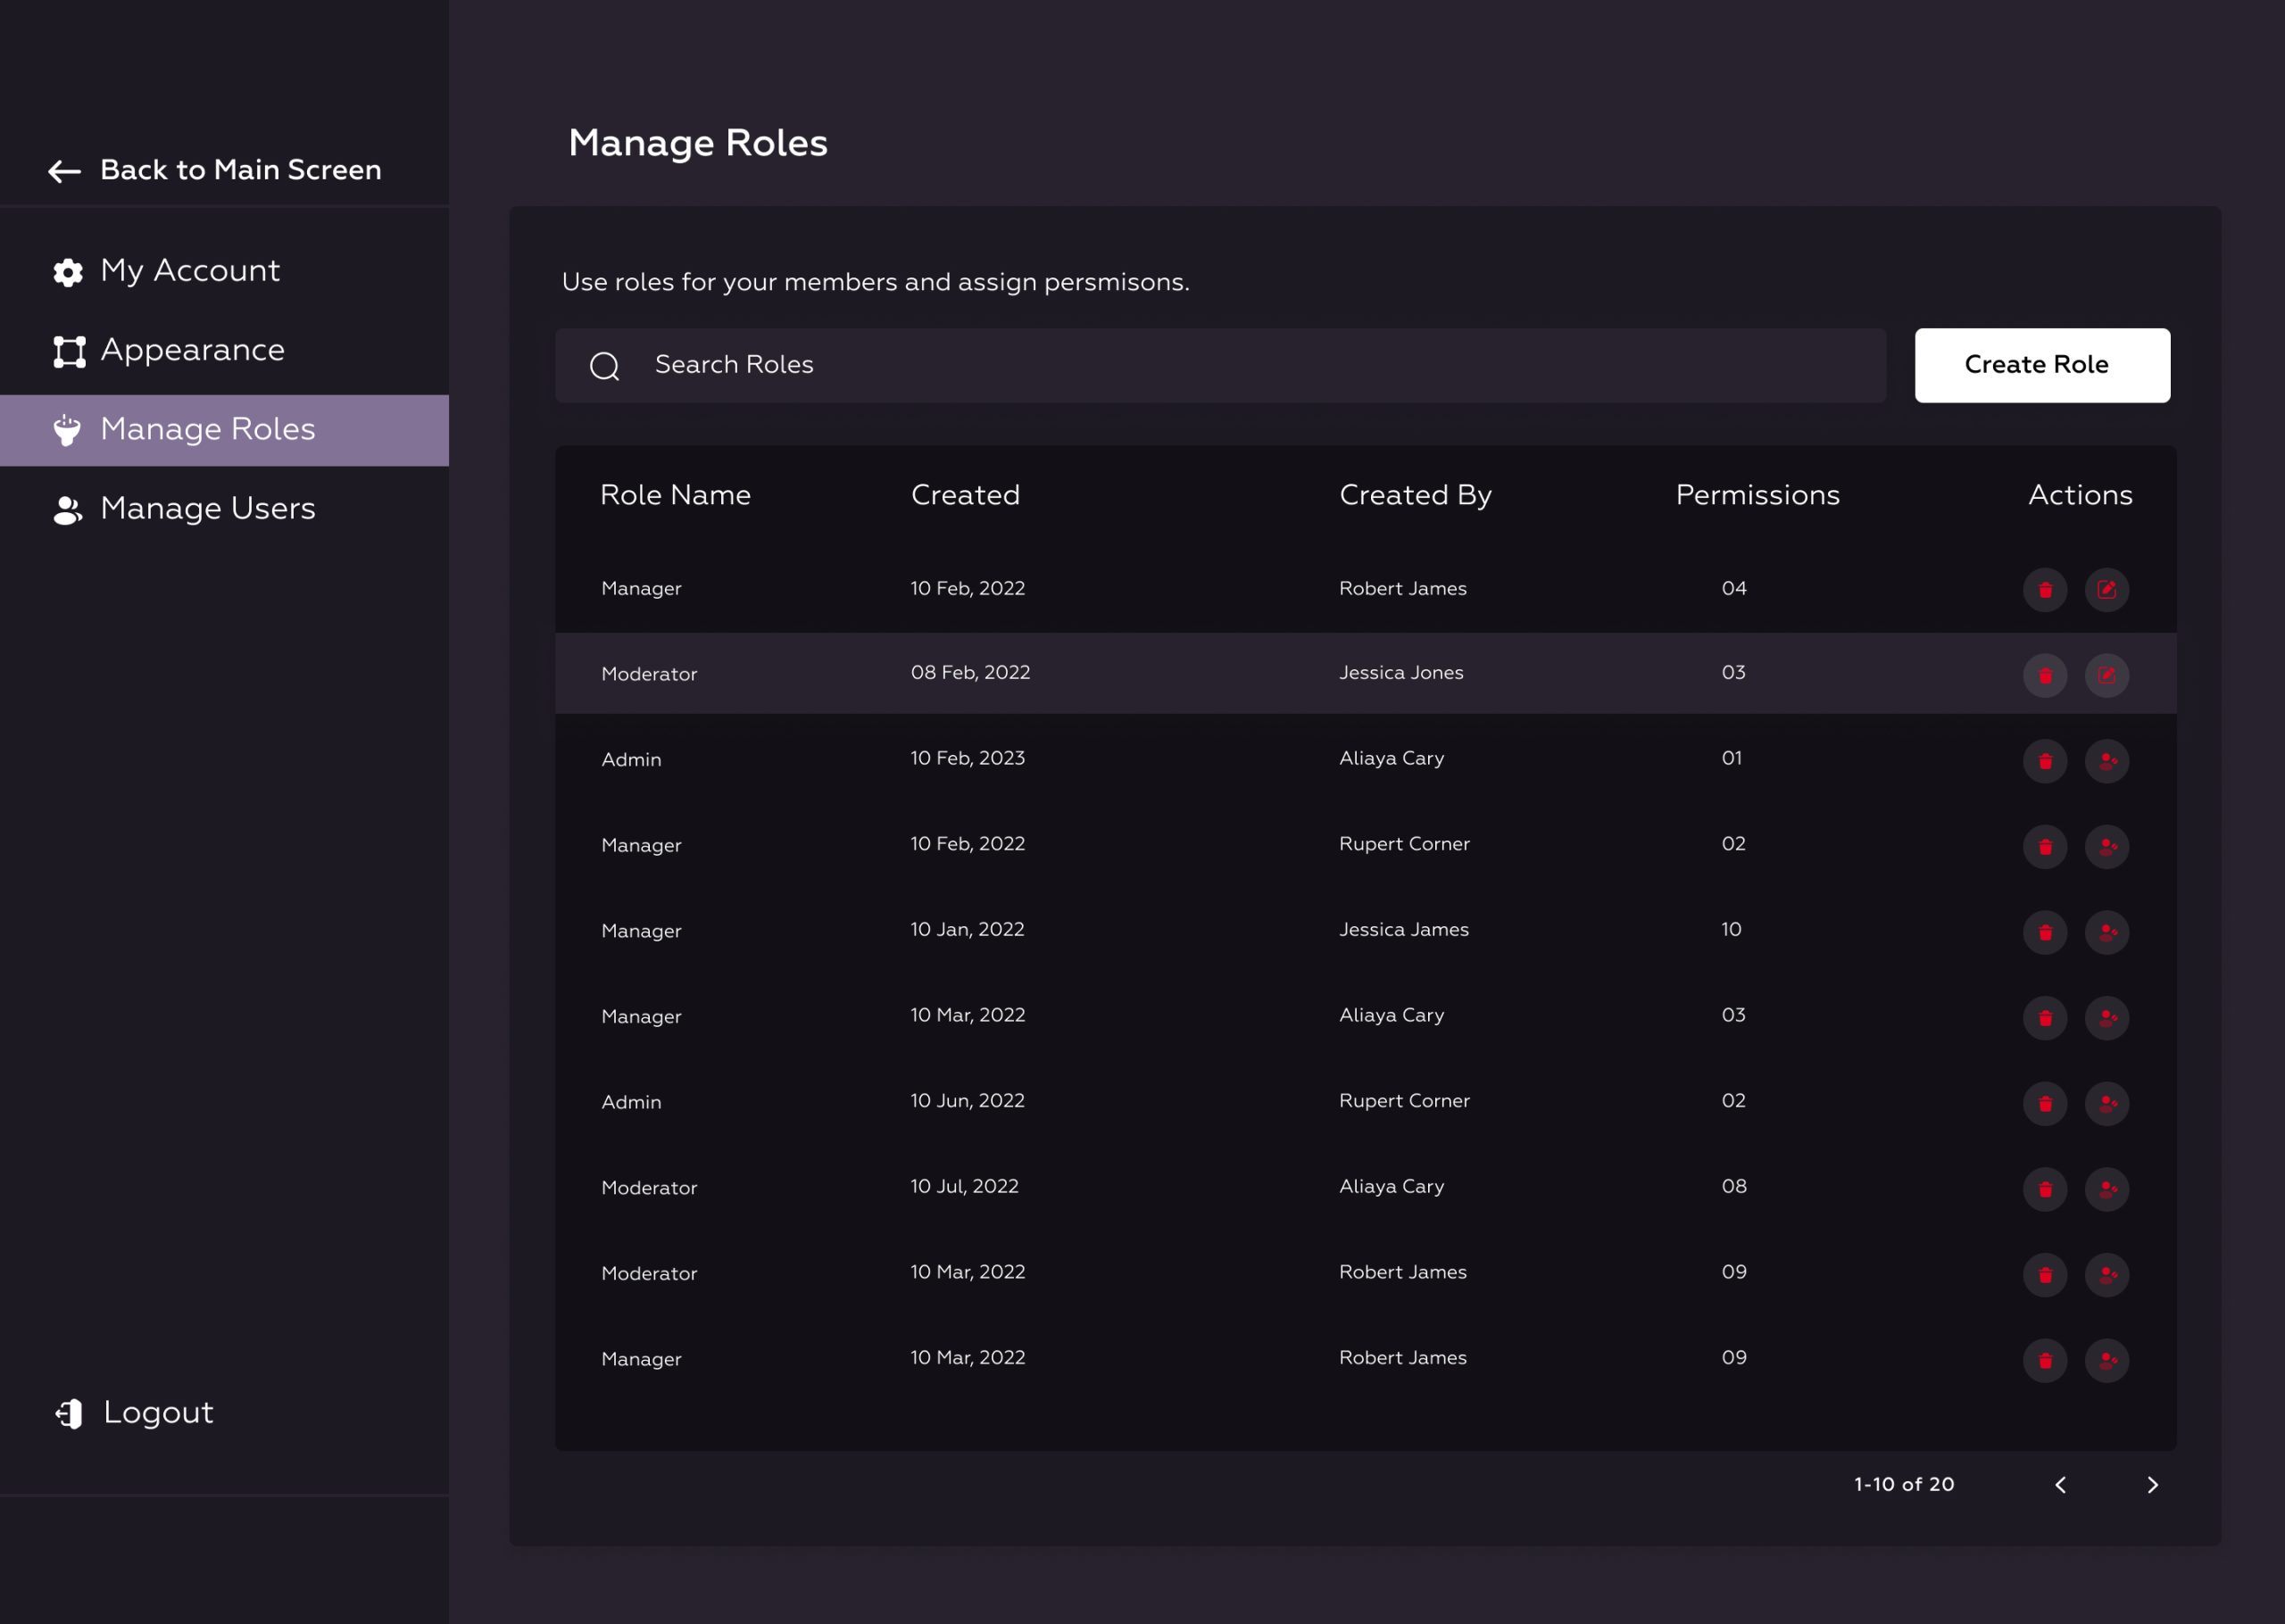Assign users to Moderator role with 08 permissions
This screenshot has width=2285, height=1624.
tap(2106, 1189)
